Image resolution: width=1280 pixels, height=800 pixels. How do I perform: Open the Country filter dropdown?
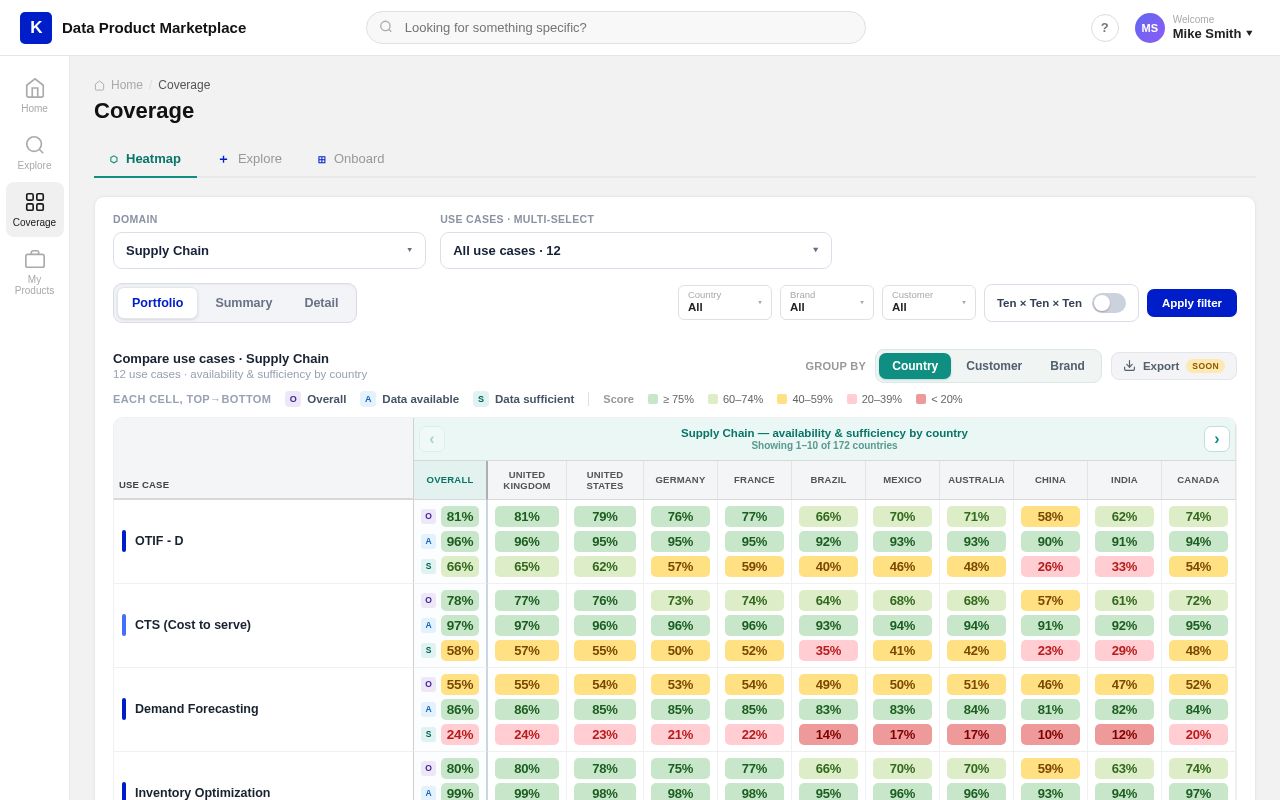click(x=725, y=303)
